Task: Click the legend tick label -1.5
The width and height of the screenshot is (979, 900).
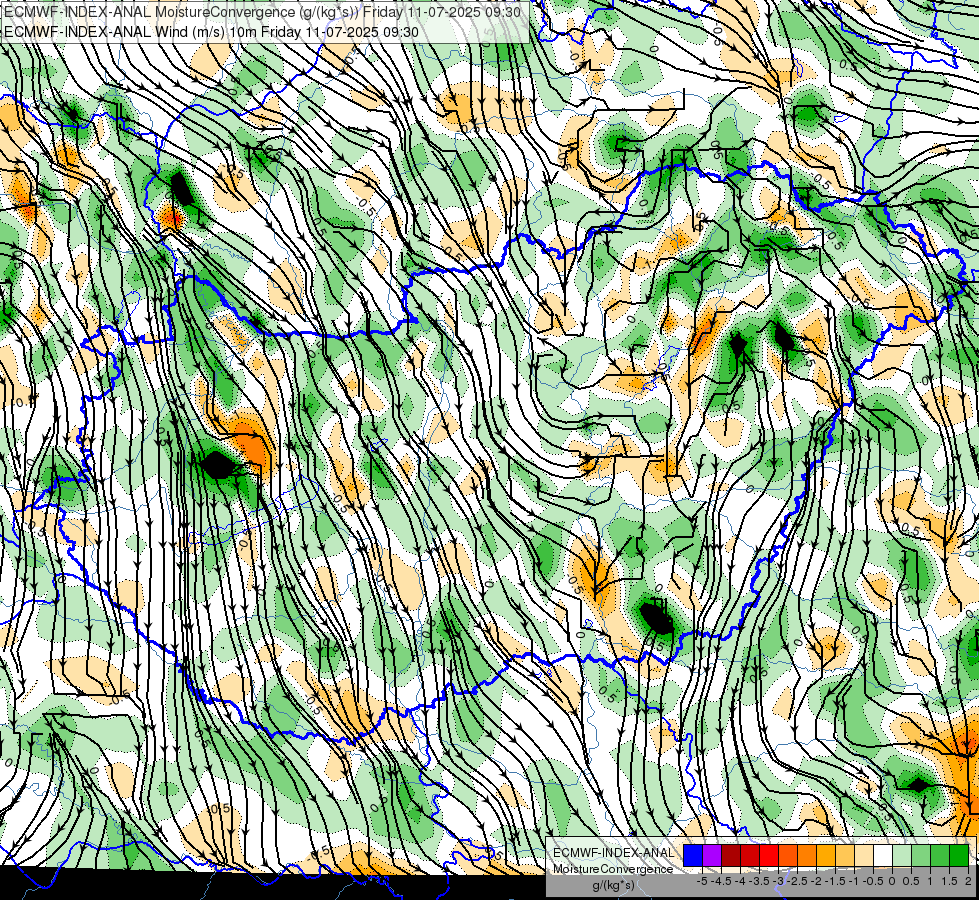Action: (835, 881)
